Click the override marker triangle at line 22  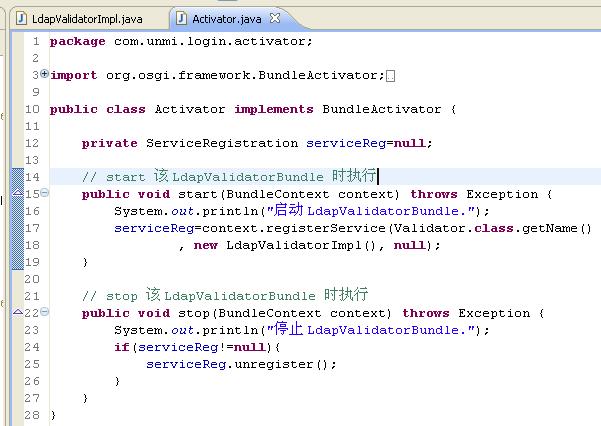click(x=17, y=311)
